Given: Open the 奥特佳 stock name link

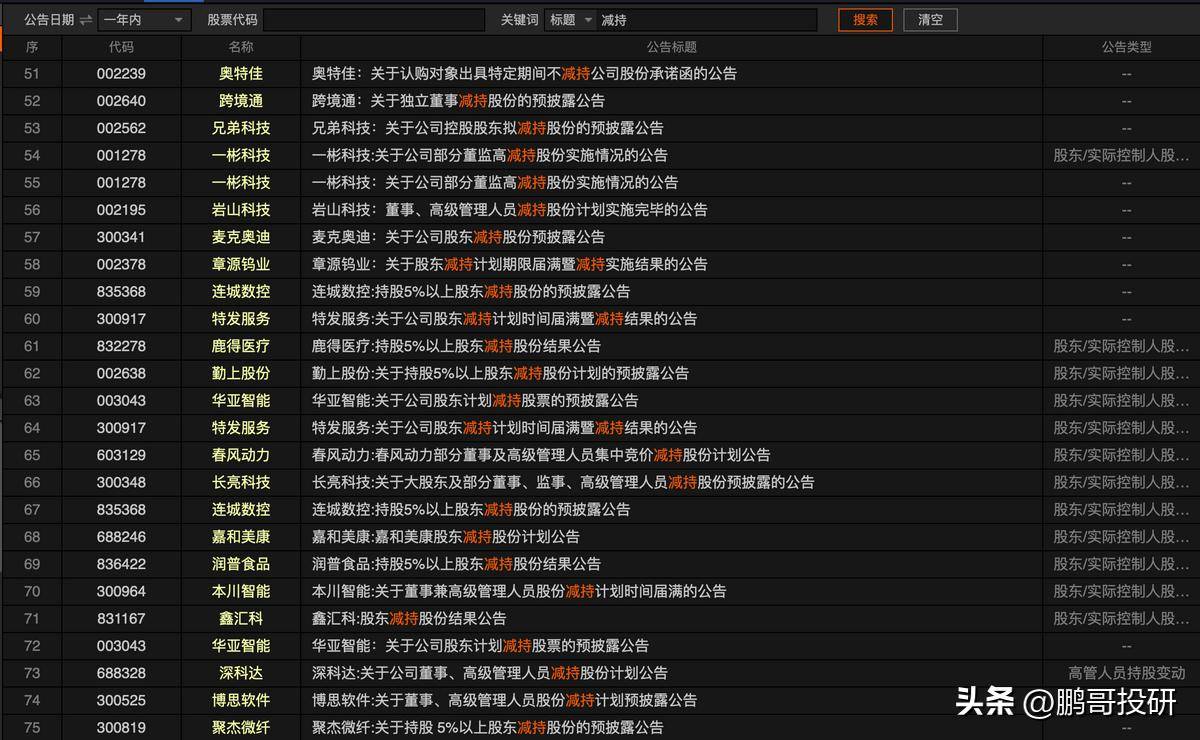Looking at the screenshot, I should [x=239, y=73].
